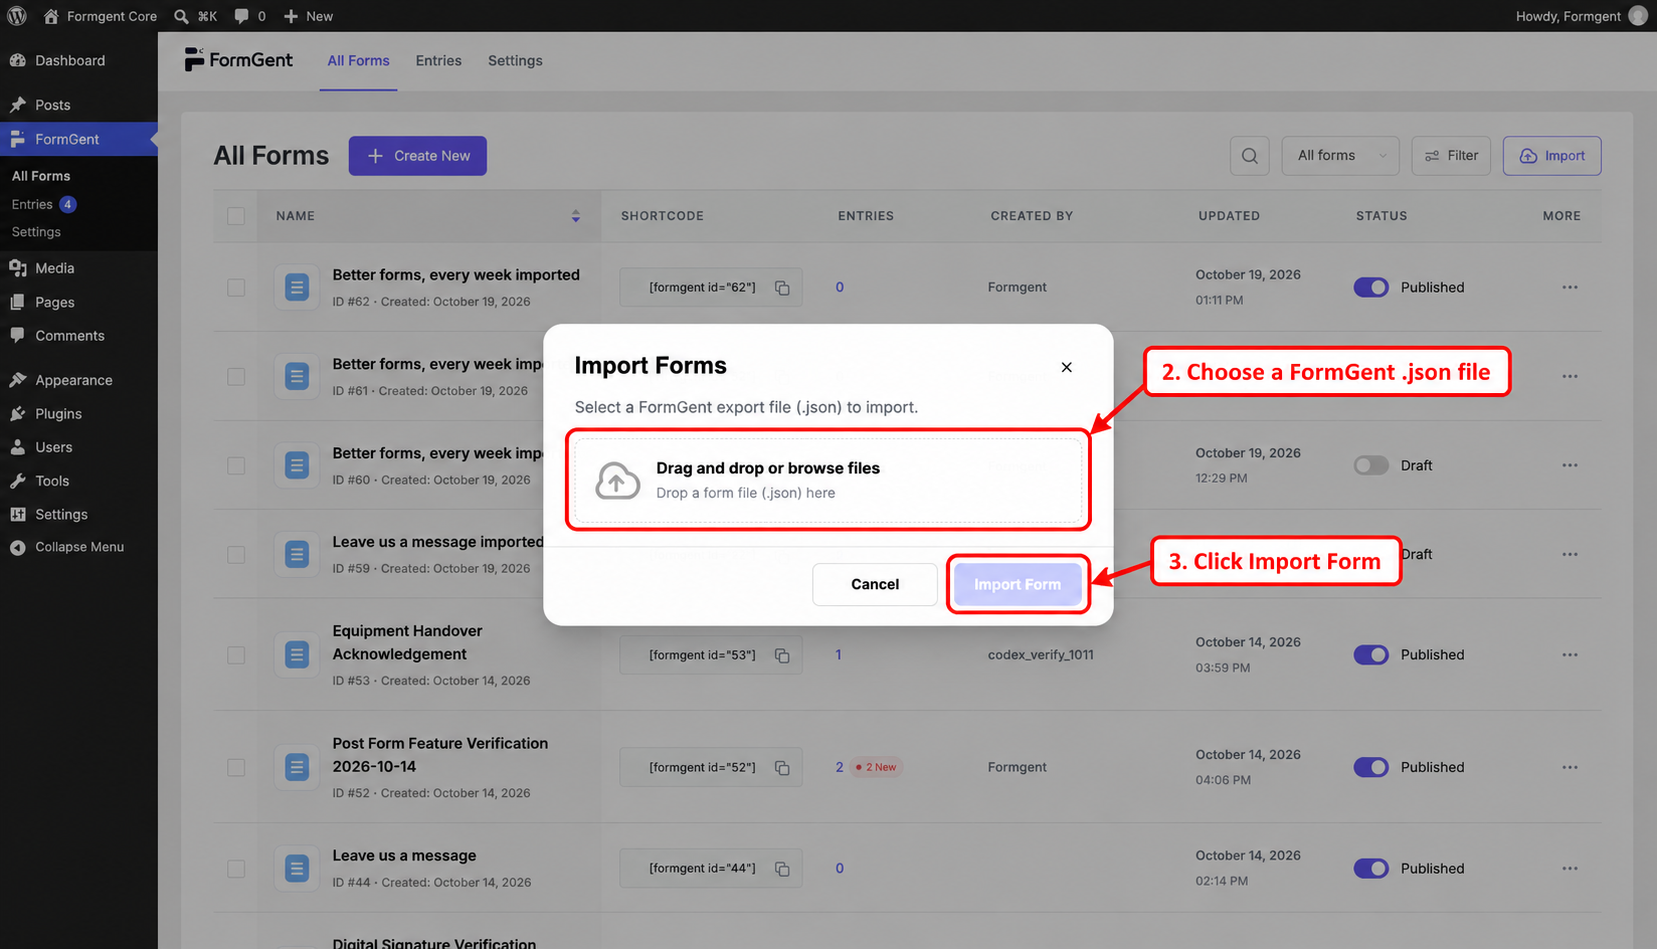Image resolution: width=1657 pixels, height=949 pixels.
Task: Click the FormGent logo in the header
Action: tap(238, 60)
